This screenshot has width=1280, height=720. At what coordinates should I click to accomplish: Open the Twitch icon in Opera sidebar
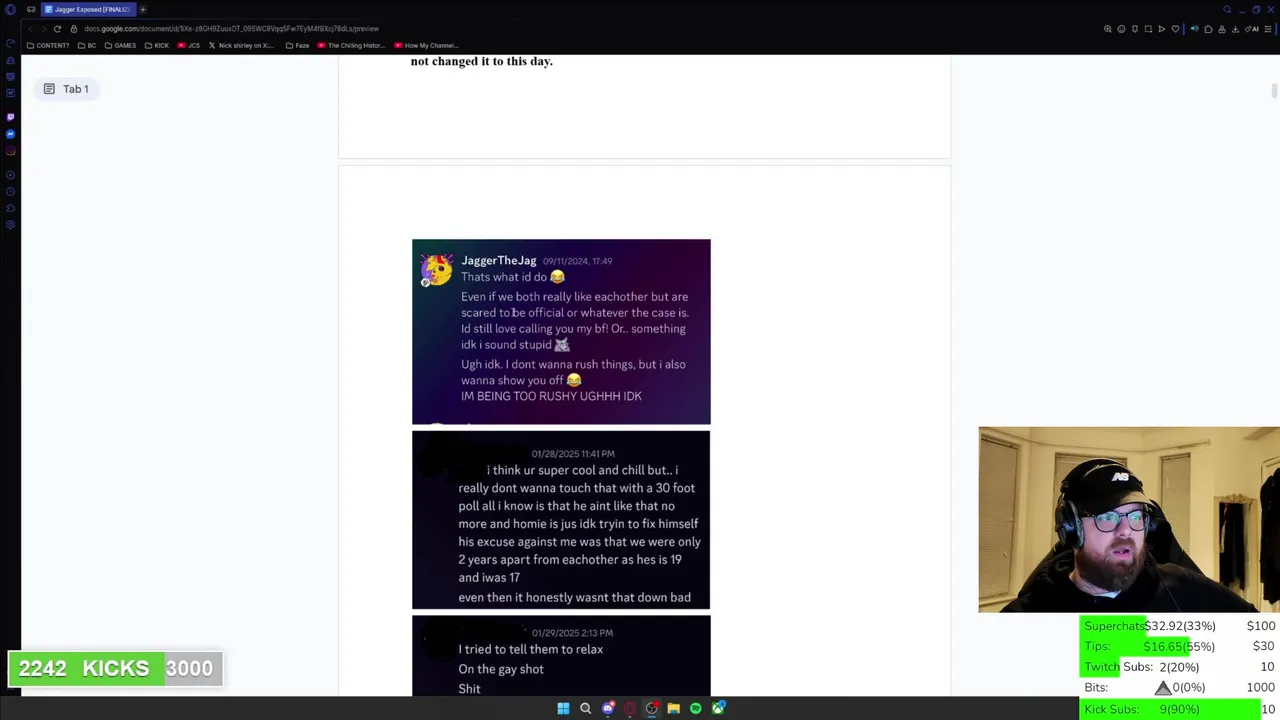tap(10, 117)
